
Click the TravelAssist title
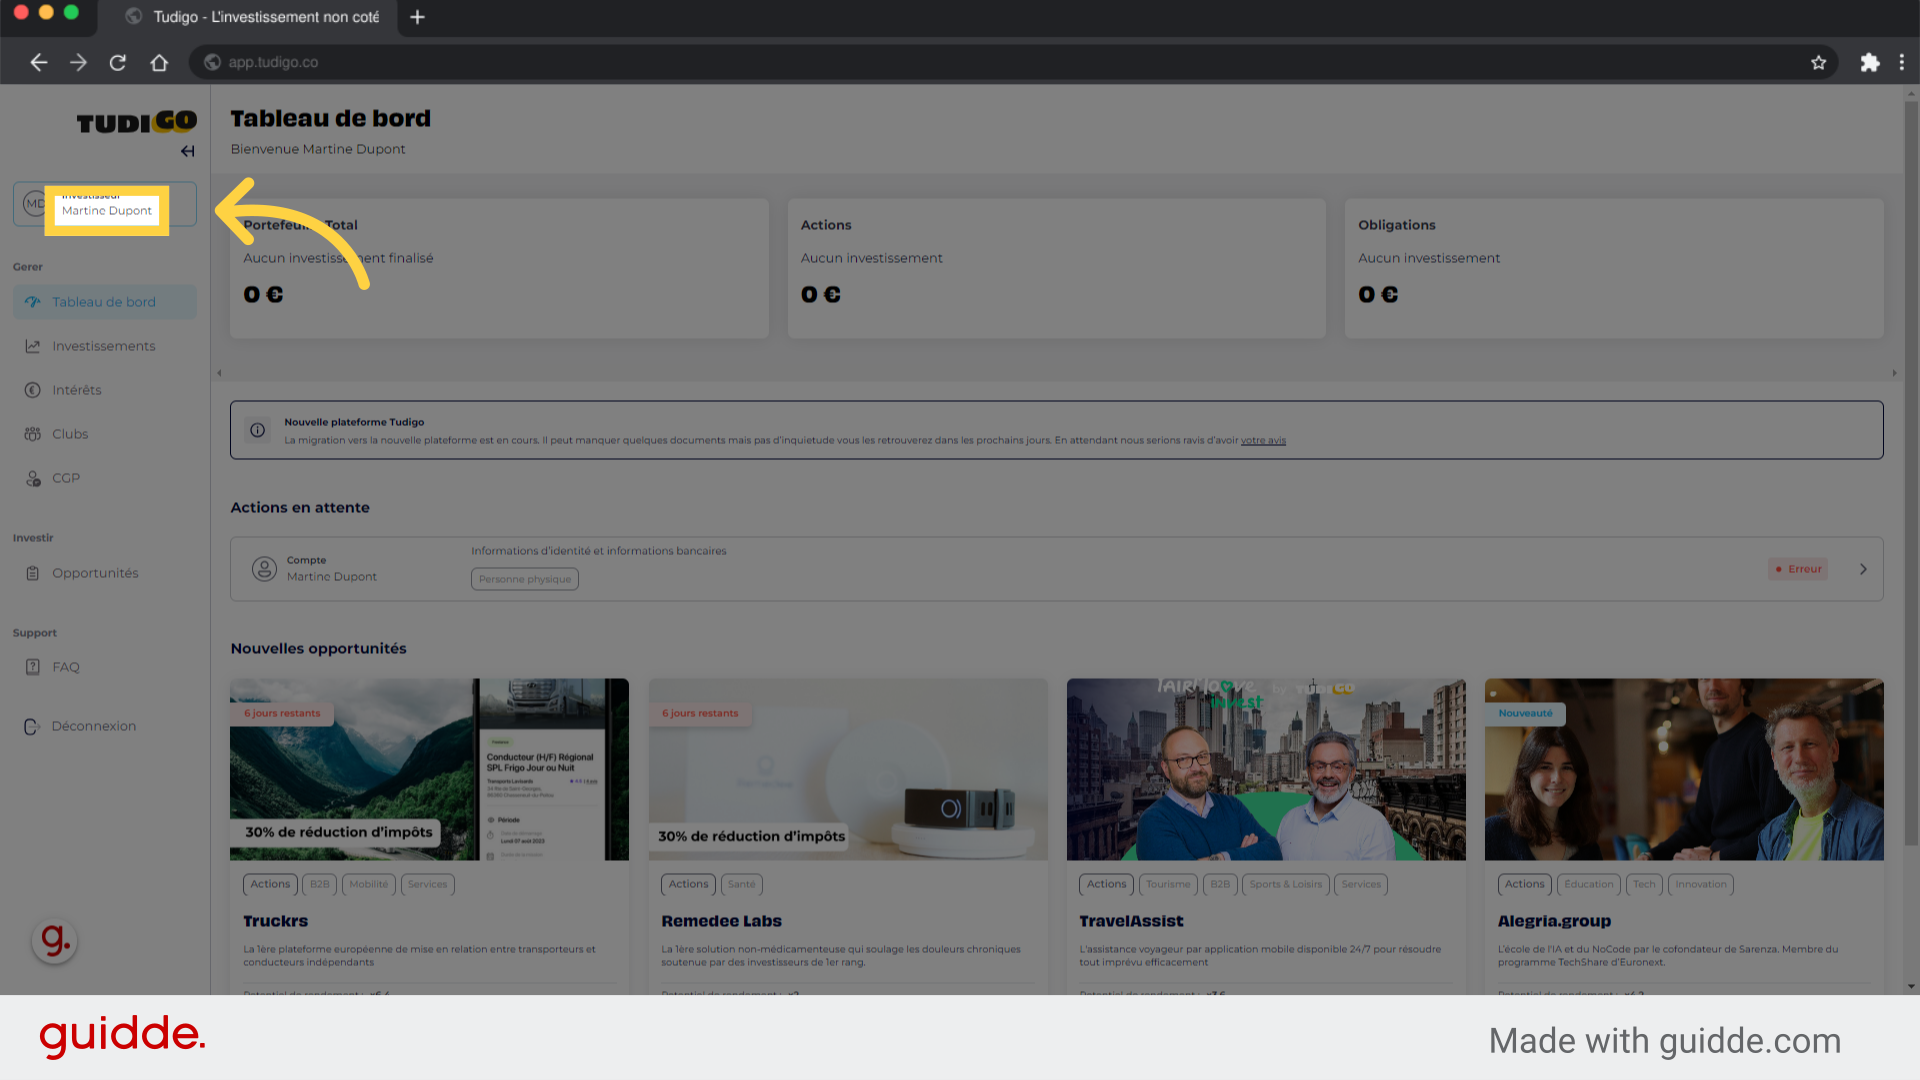pos(1131,921)
